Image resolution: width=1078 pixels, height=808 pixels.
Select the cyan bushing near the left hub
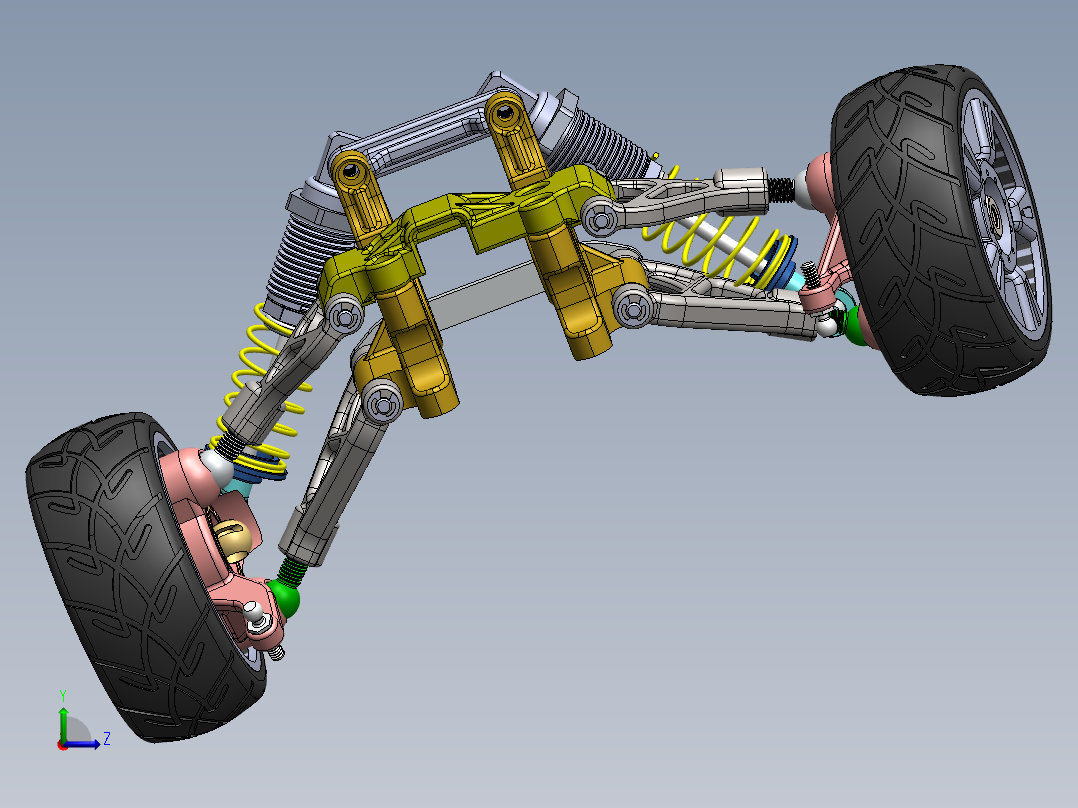236,487
